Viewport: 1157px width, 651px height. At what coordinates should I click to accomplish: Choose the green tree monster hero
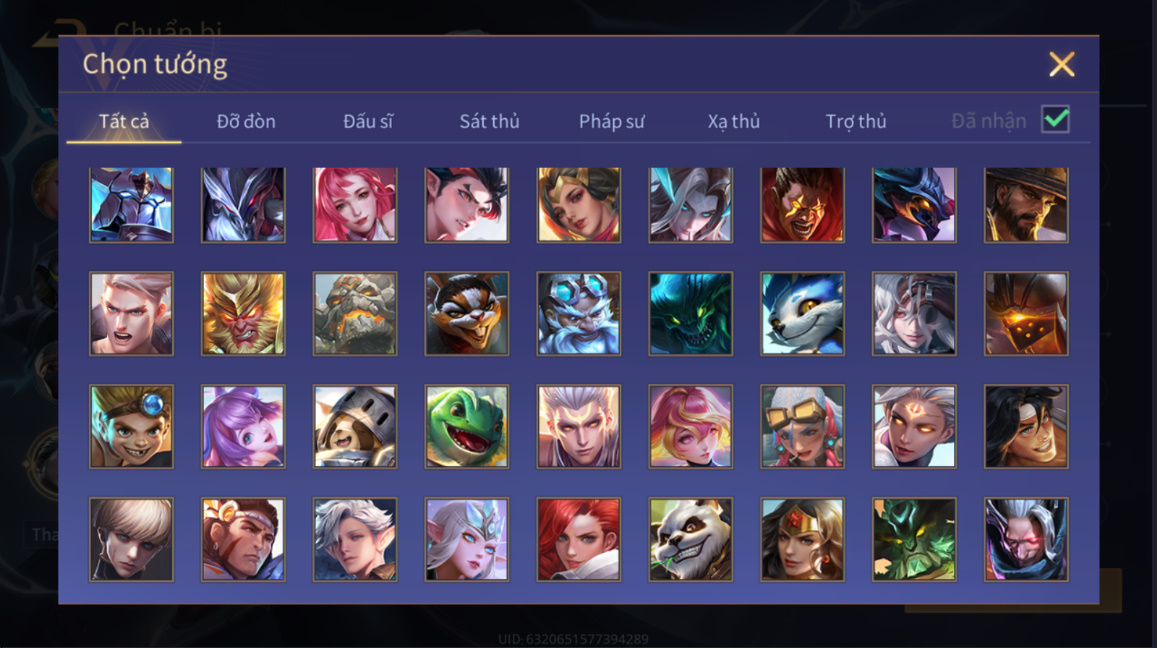click(x=914, y=539)
